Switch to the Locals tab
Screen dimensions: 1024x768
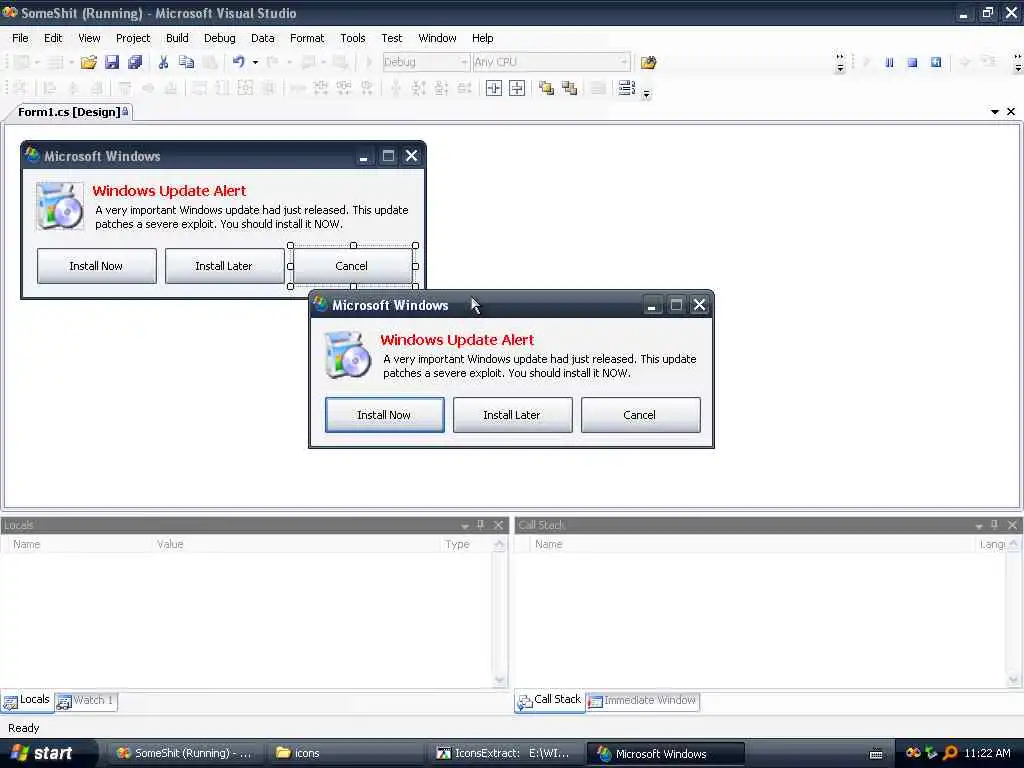point(27,700)
